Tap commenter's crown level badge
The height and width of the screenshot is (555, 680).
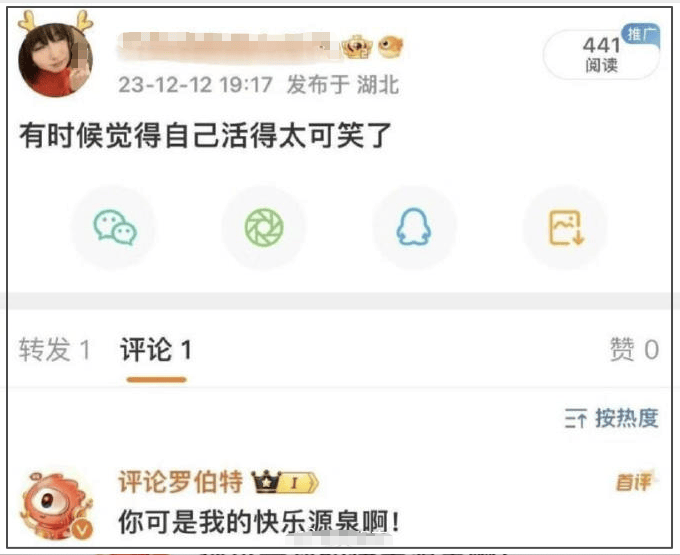285,482
